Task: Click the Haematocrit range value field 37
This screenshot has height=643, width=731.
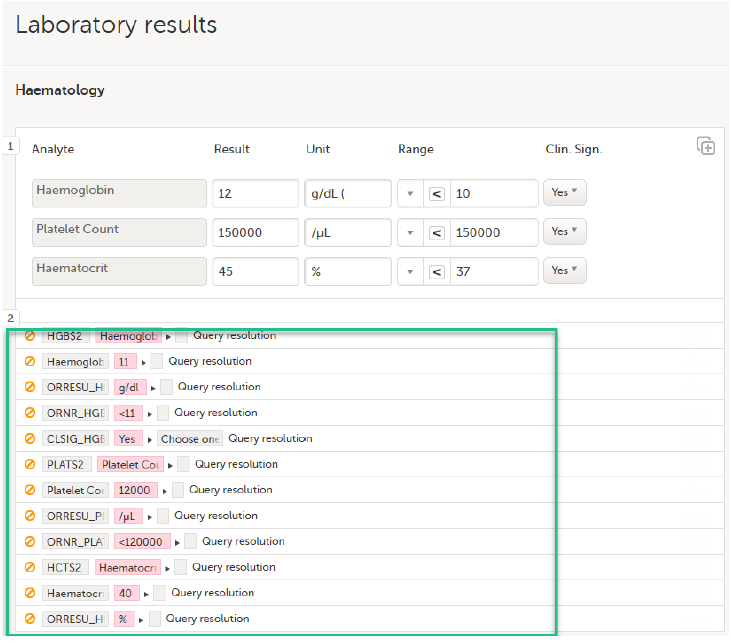Action: click(491, 272)
